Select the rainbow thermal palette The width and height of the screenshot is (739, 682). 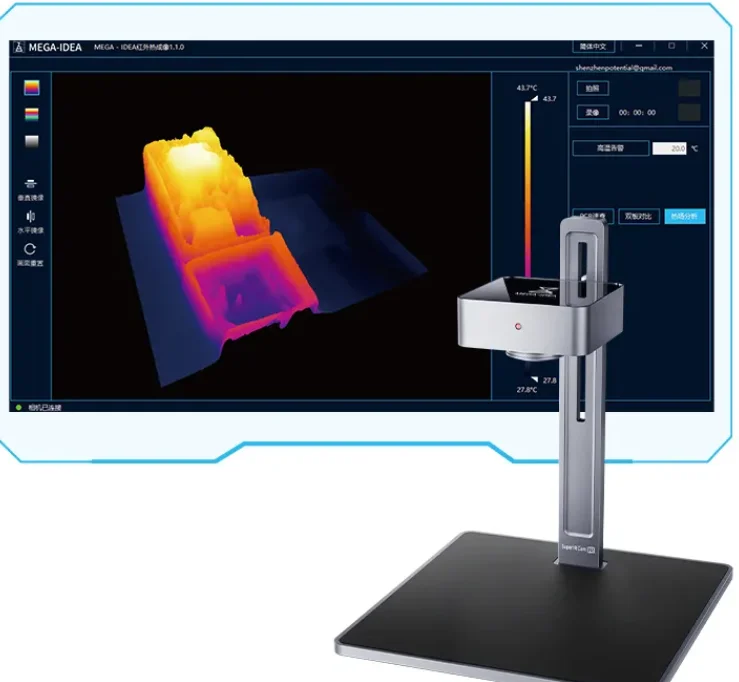pos(32,115)
